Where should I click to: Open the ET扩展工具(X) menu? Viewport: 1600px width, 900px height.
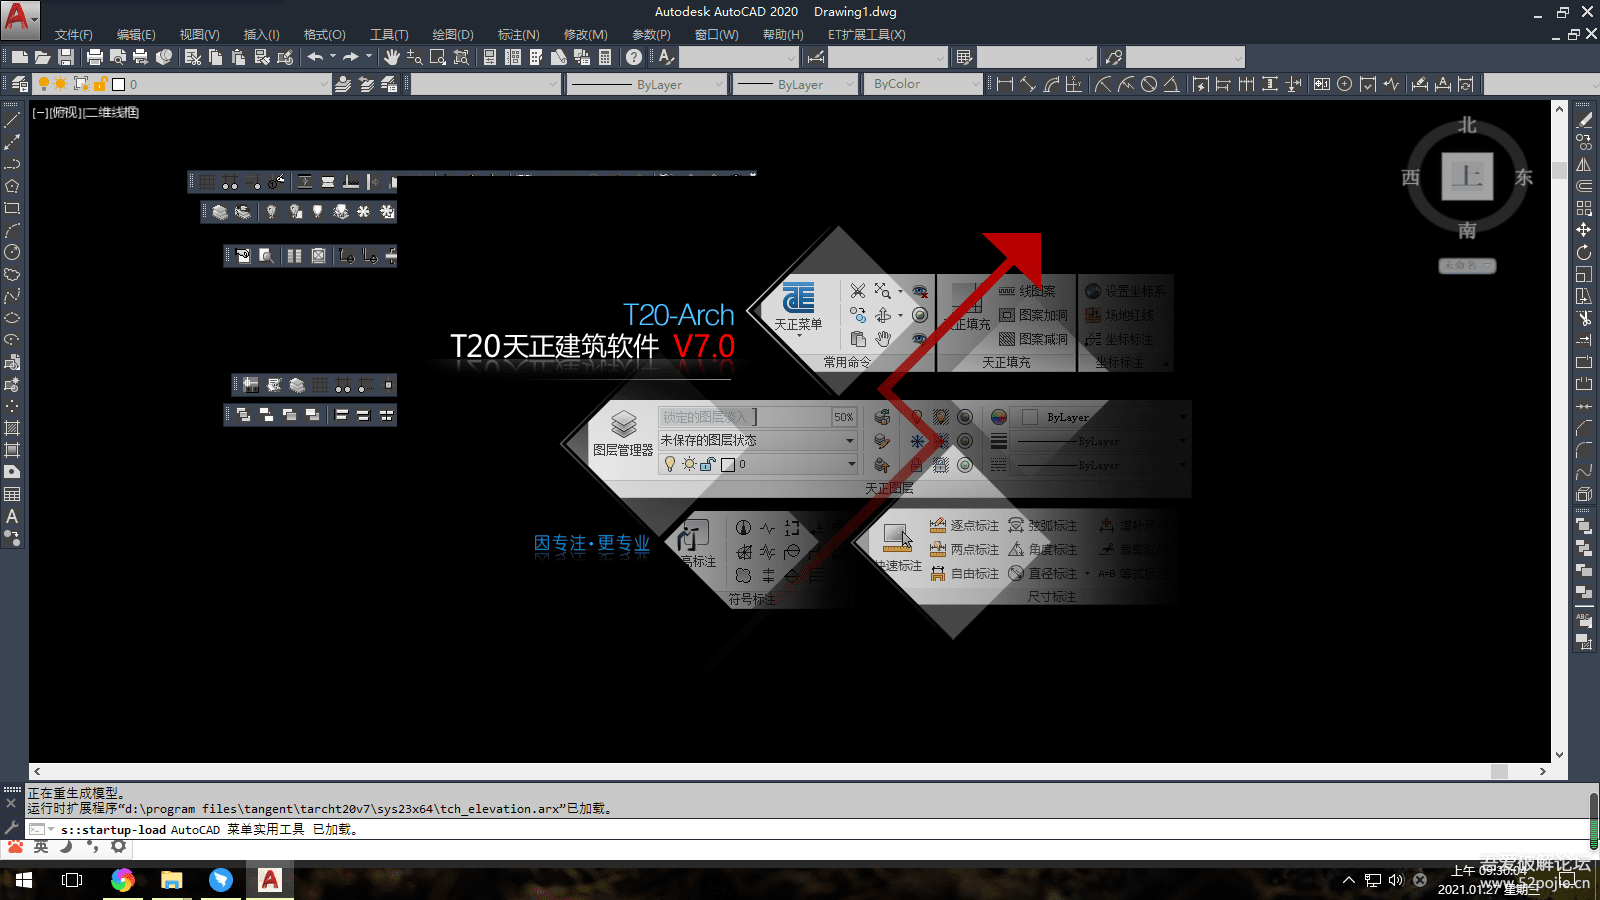[866, 34]
